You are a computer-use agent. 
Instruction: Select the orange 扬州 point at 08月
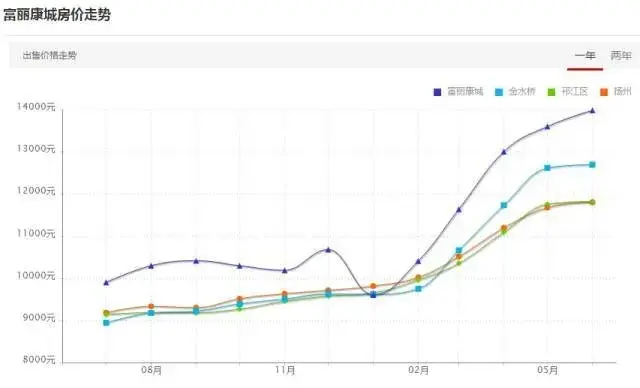click(151, 306)
